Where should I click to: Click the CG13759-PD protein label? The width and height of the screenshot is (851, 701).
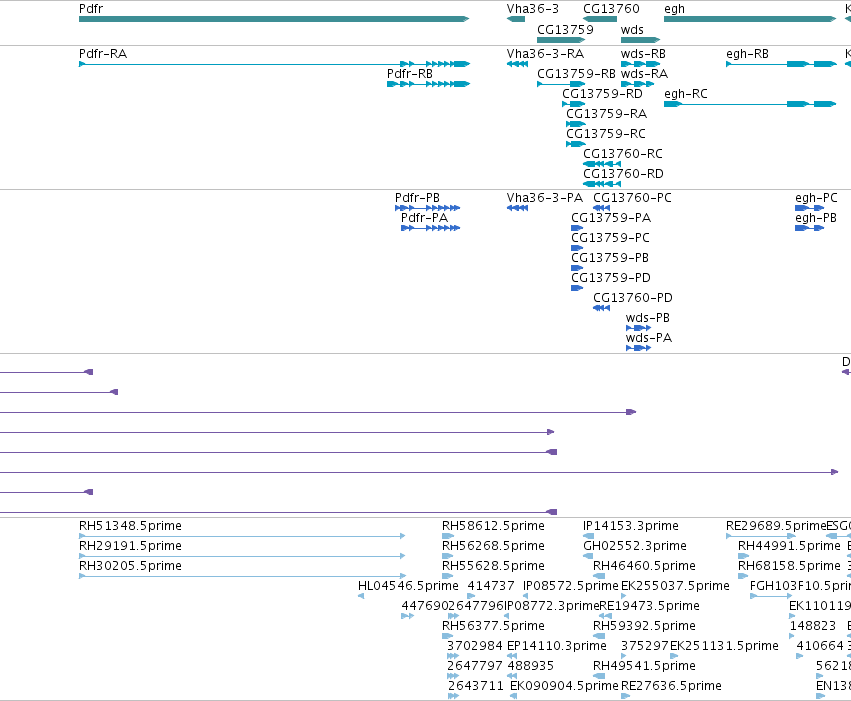(x=611, y=278)
